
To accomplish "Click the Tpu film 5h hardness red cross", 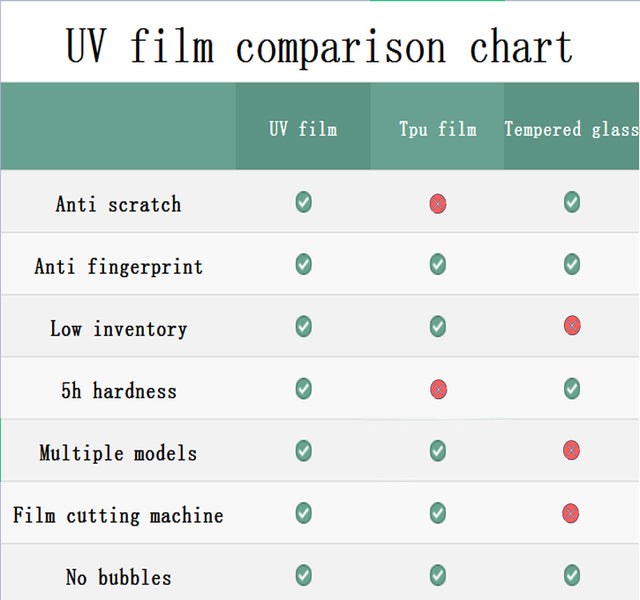I will pos(438,389).
